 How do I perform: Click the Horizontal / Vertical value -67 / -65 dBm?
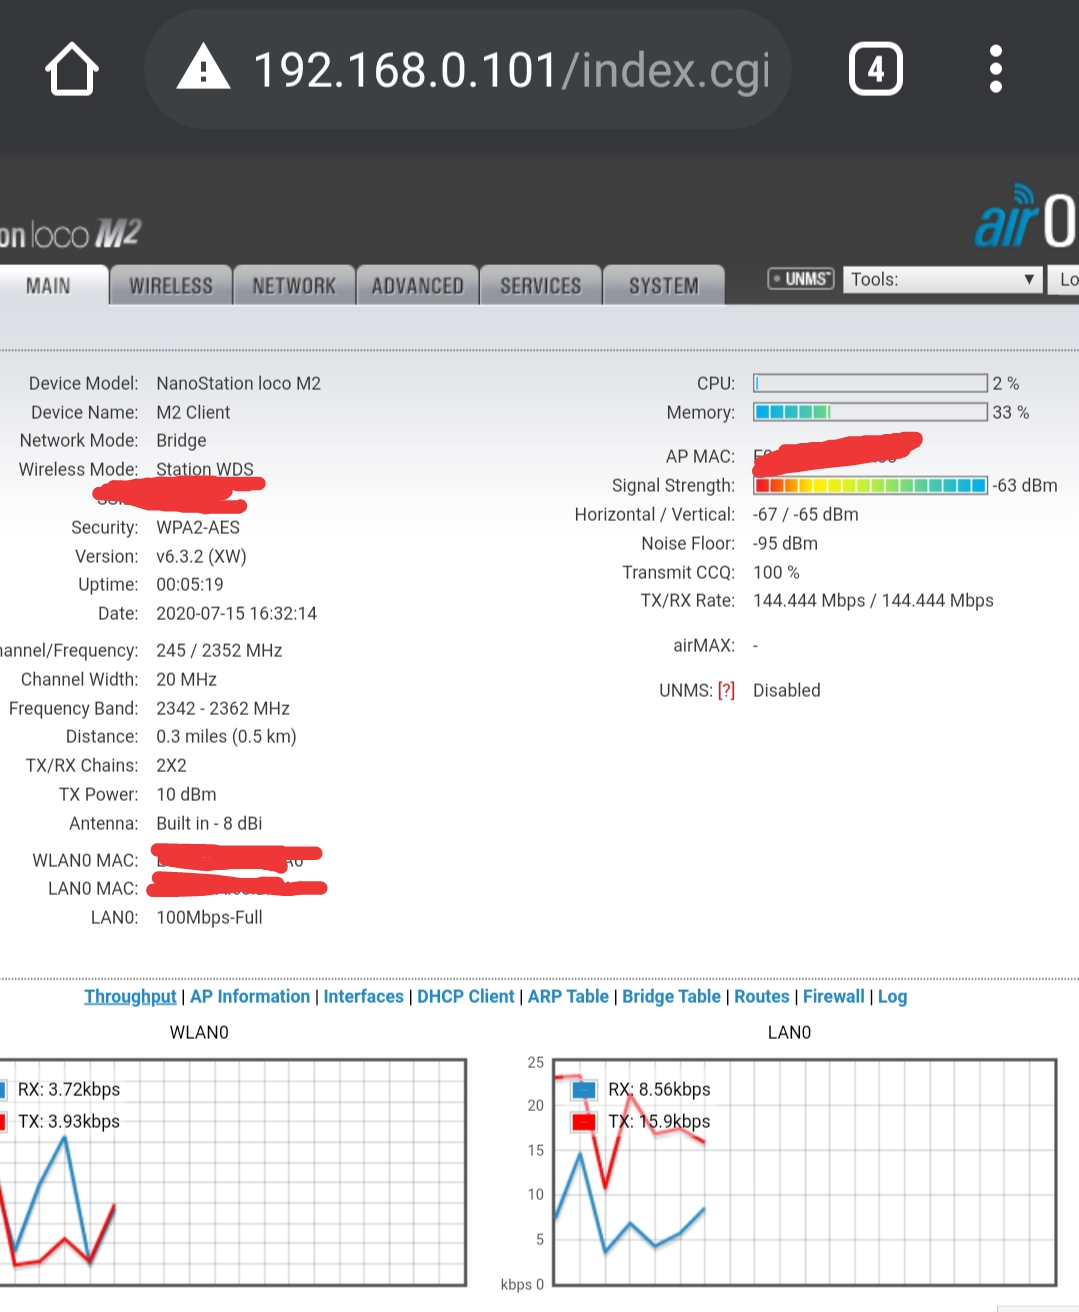[806, 514]
